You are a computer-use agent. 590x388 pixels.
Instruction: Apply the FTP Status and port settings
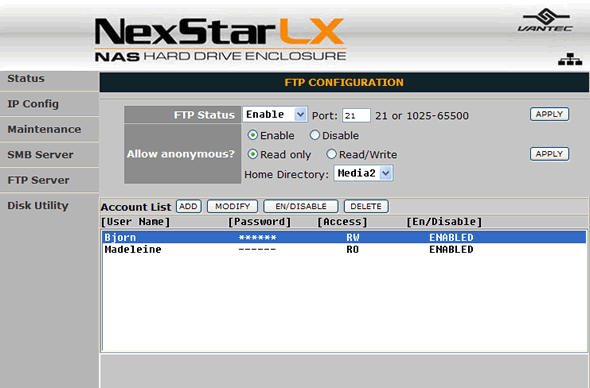pyautogui.click(x=549, y=114)
